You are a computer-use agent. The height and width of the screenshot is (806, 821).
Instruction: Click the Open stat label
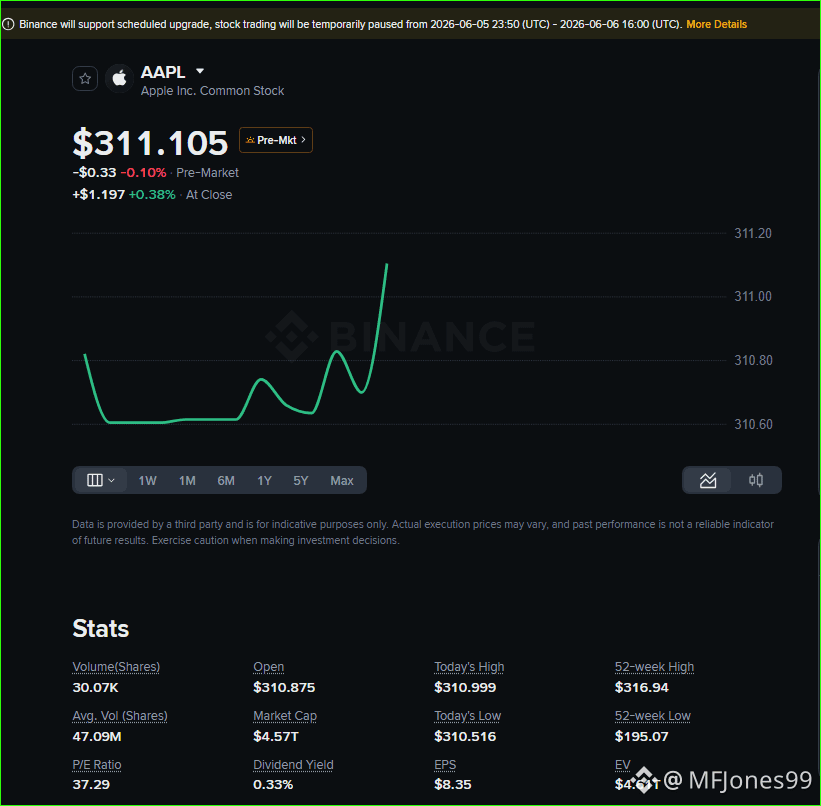click(269, 667)
